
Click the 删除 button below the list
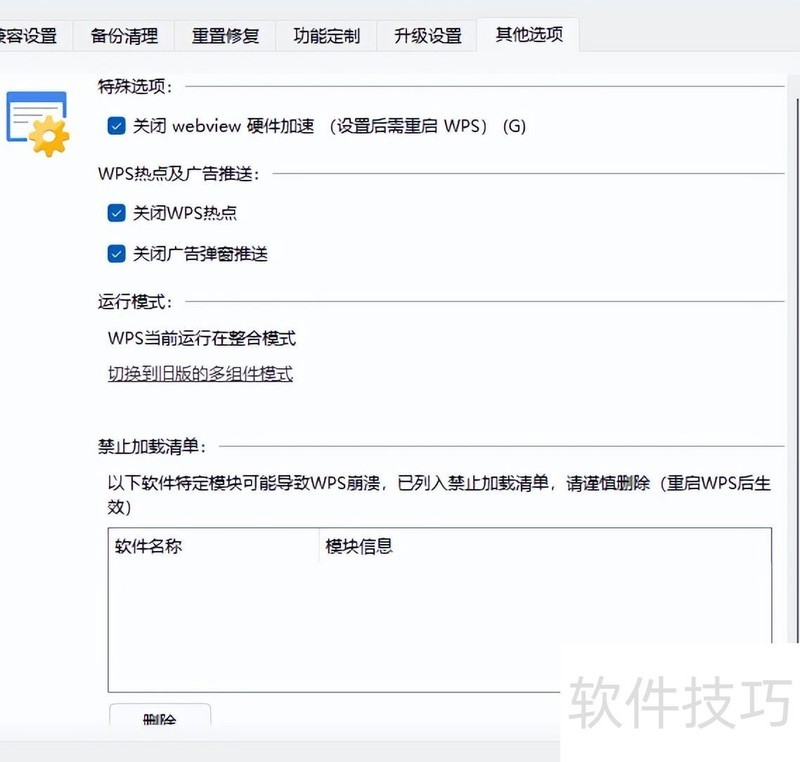(160, 715)
